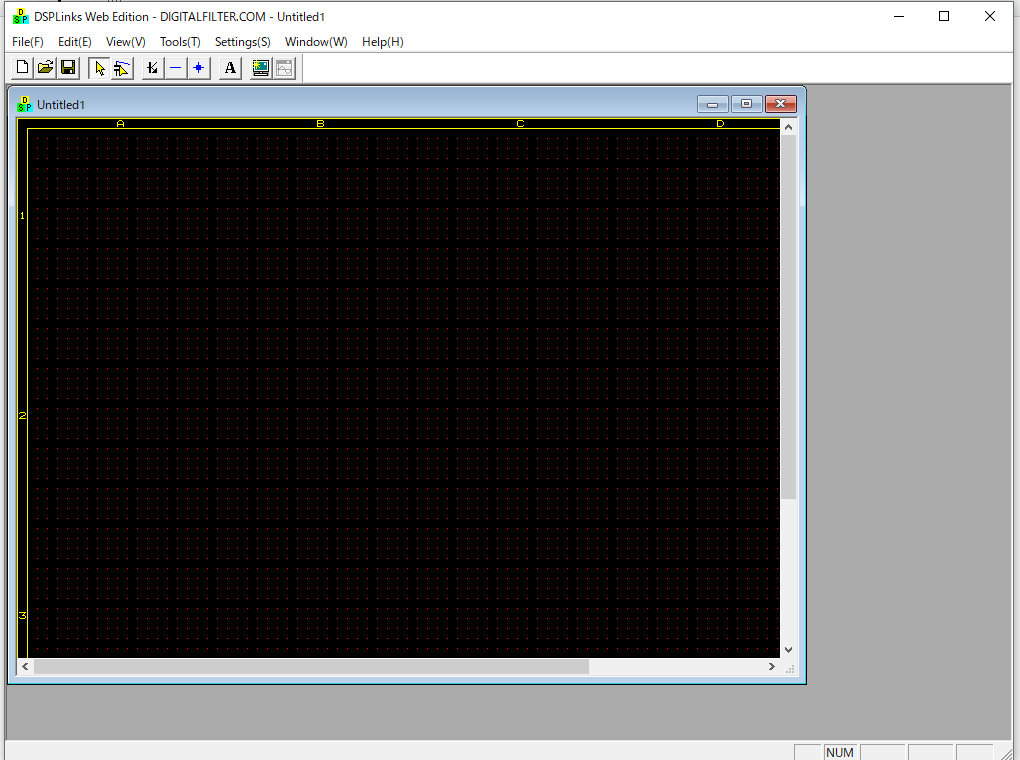Select the arrow pointer tool
1020x760 pixels.
pyautogui.click(x=99, y=68)
